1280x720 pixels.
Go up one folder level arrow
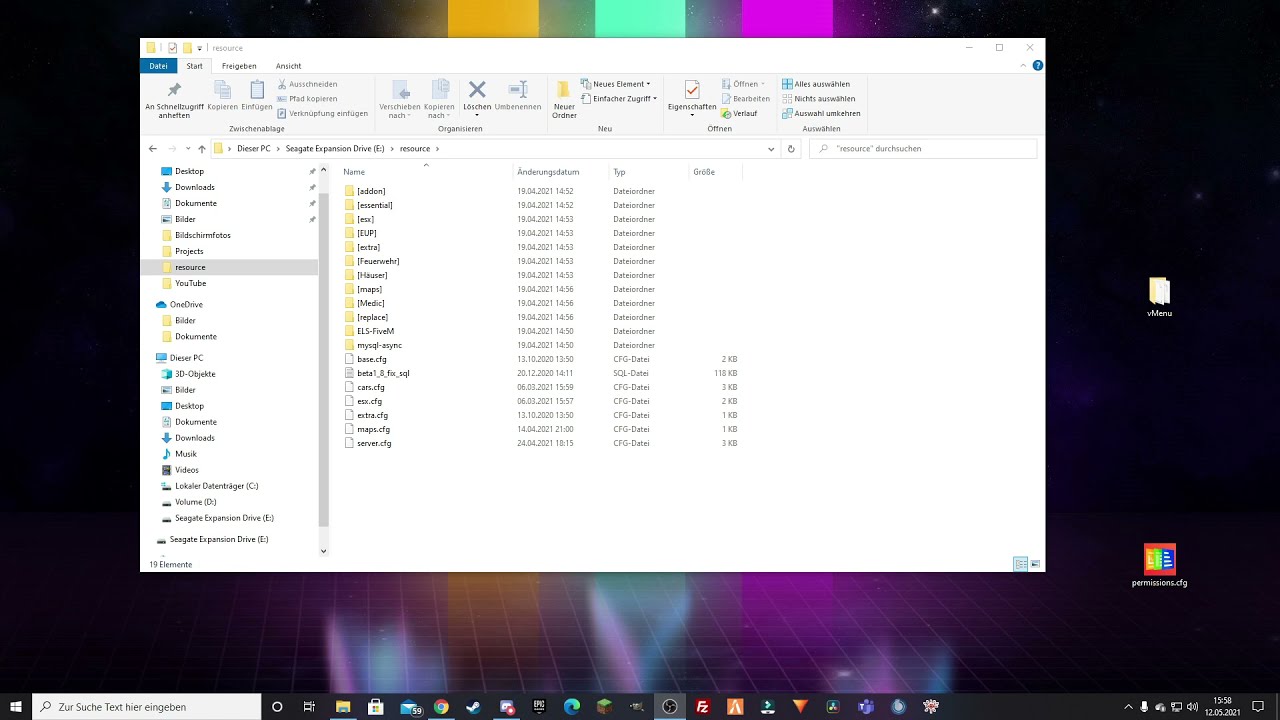click(x=202, y=149)
